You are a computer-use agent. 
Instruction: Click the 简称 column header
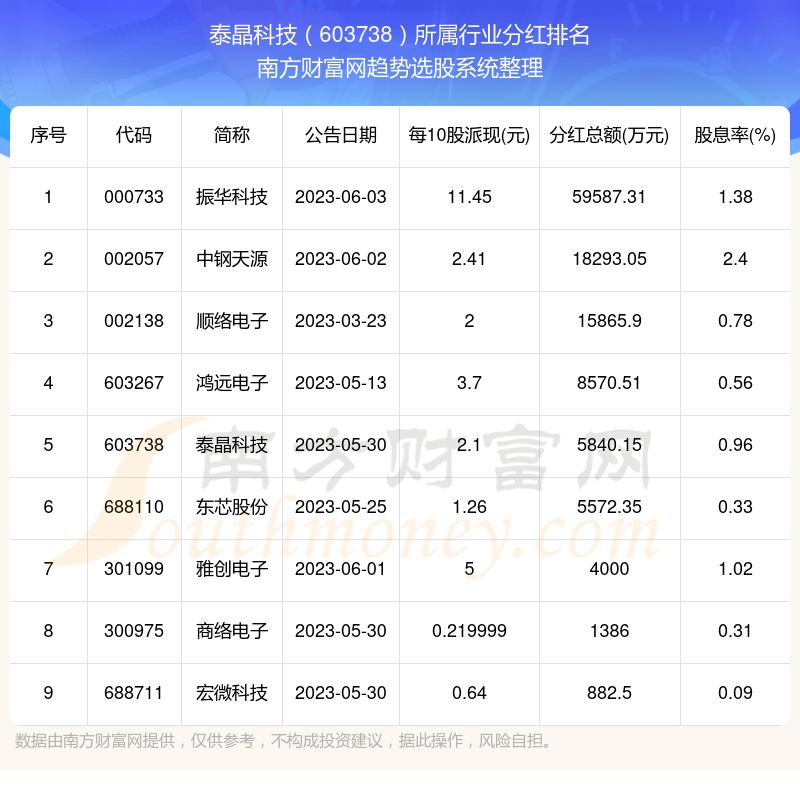click(232, 135)
